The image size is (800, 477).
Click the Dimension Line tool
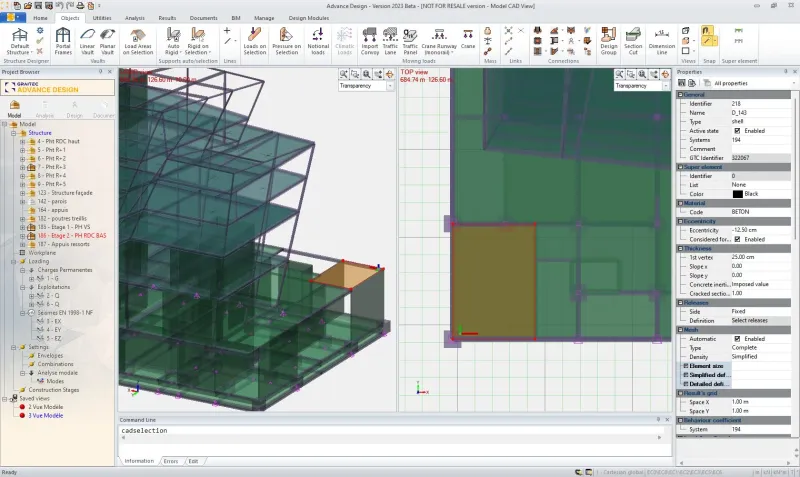pos(662,41)
